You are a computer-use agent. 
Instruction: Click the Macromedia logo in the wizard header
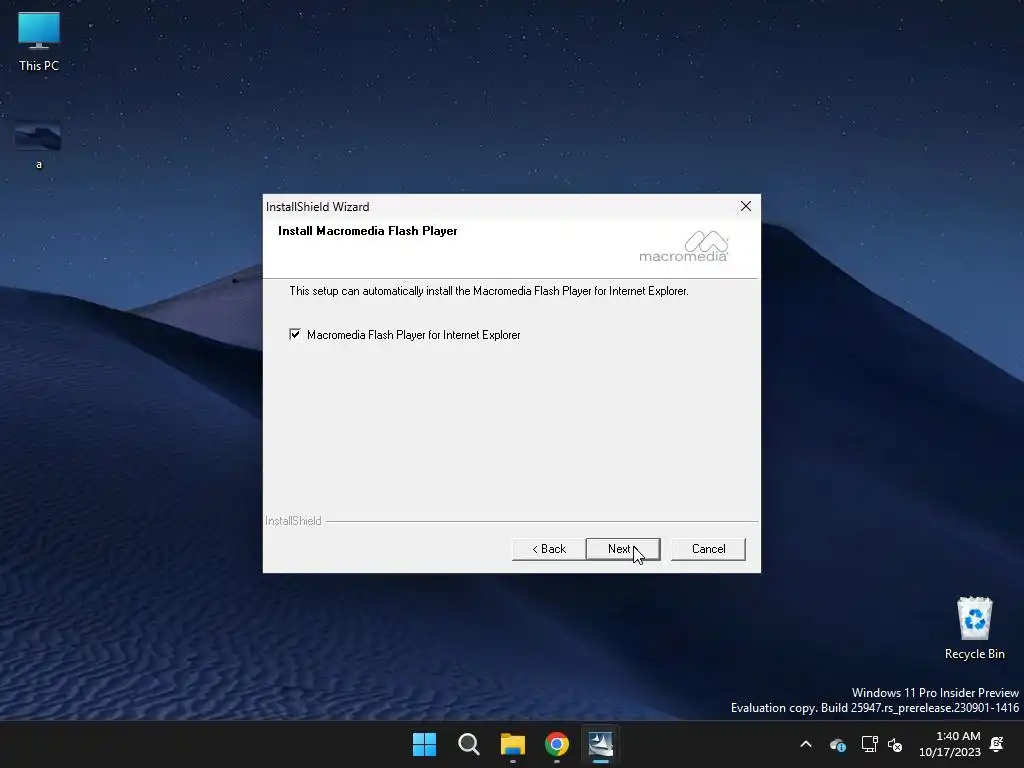684,246
